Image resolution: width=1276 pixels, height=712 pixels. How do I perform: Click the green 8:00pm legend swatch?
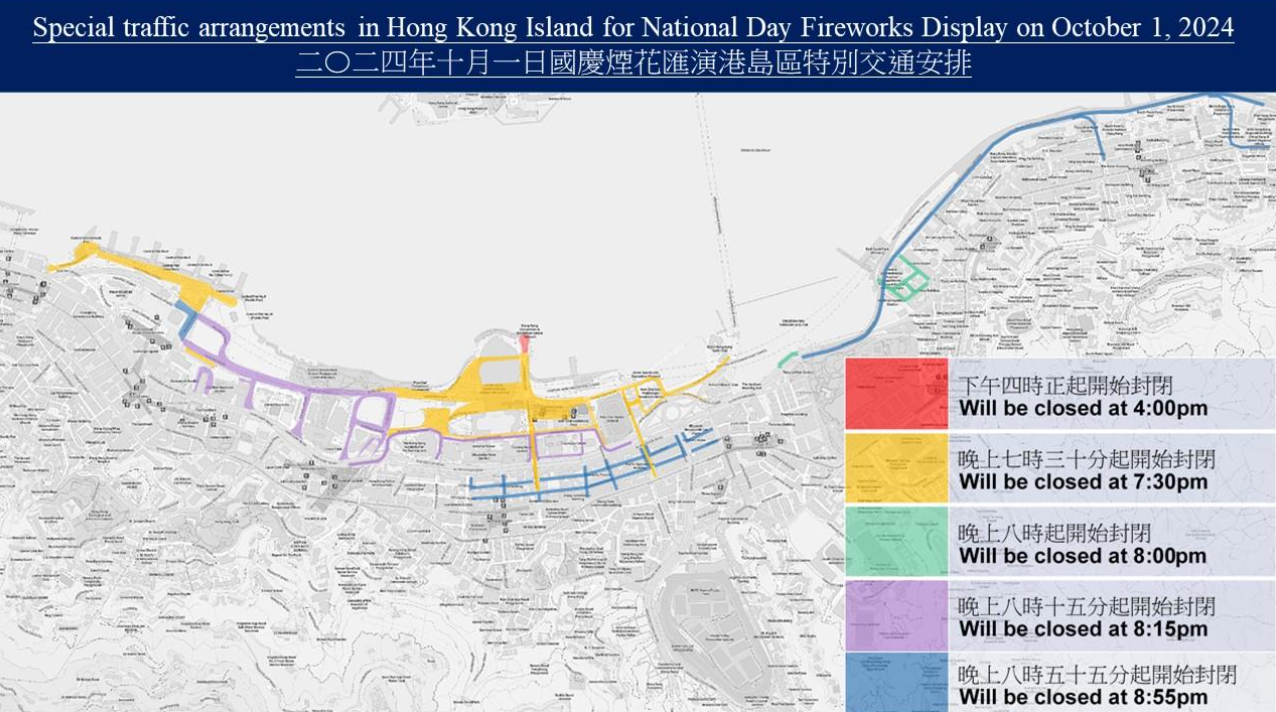[896, 542]
